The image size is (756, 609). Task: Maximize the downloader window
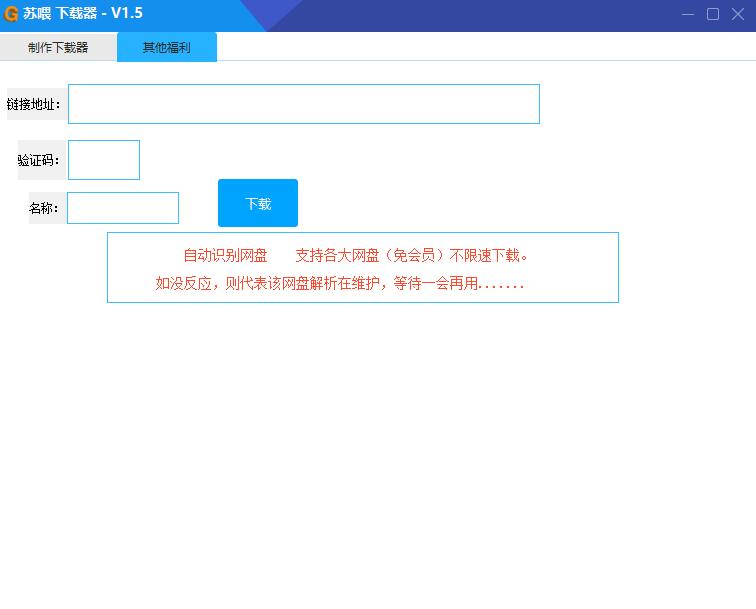tap(713, 14)
